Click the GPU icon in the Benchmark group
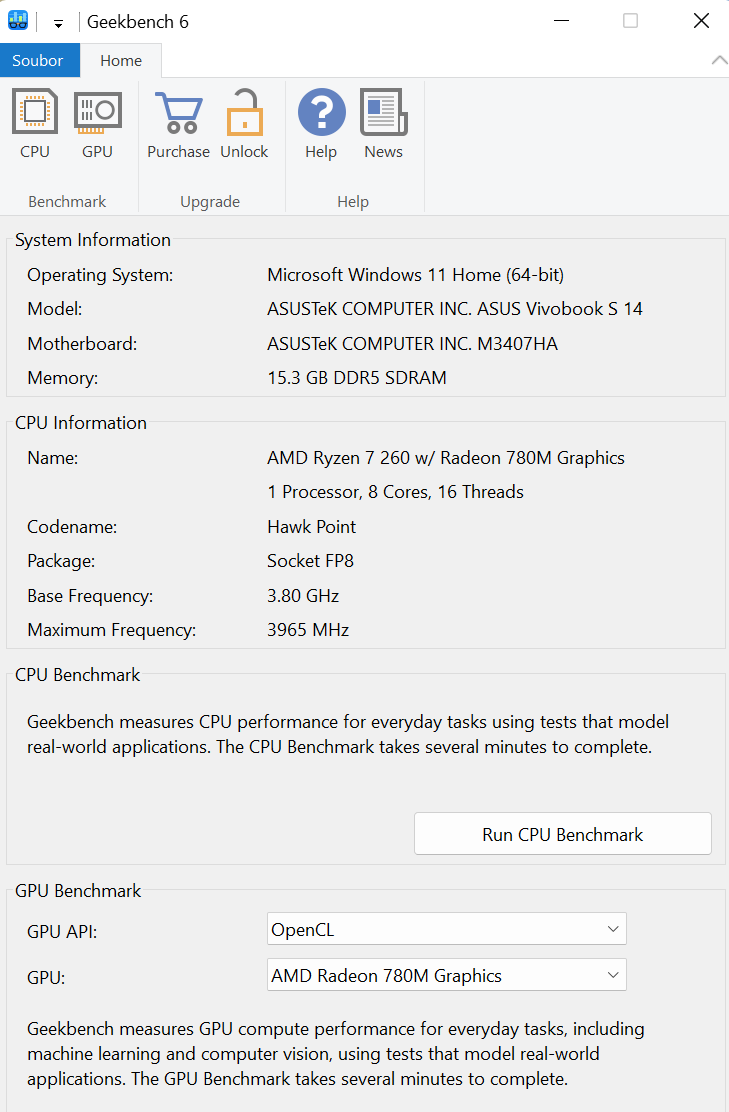The width and height of the screenshot is (729, 1112). click(x=97, y=111)
